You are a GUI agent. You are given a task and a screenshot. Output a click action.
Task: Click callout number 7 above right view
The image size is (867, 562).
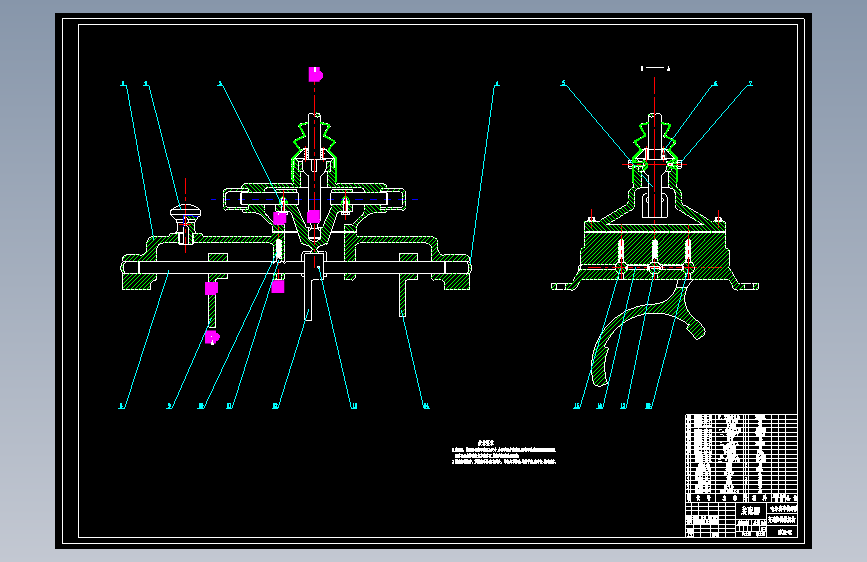tap(750, 84)
